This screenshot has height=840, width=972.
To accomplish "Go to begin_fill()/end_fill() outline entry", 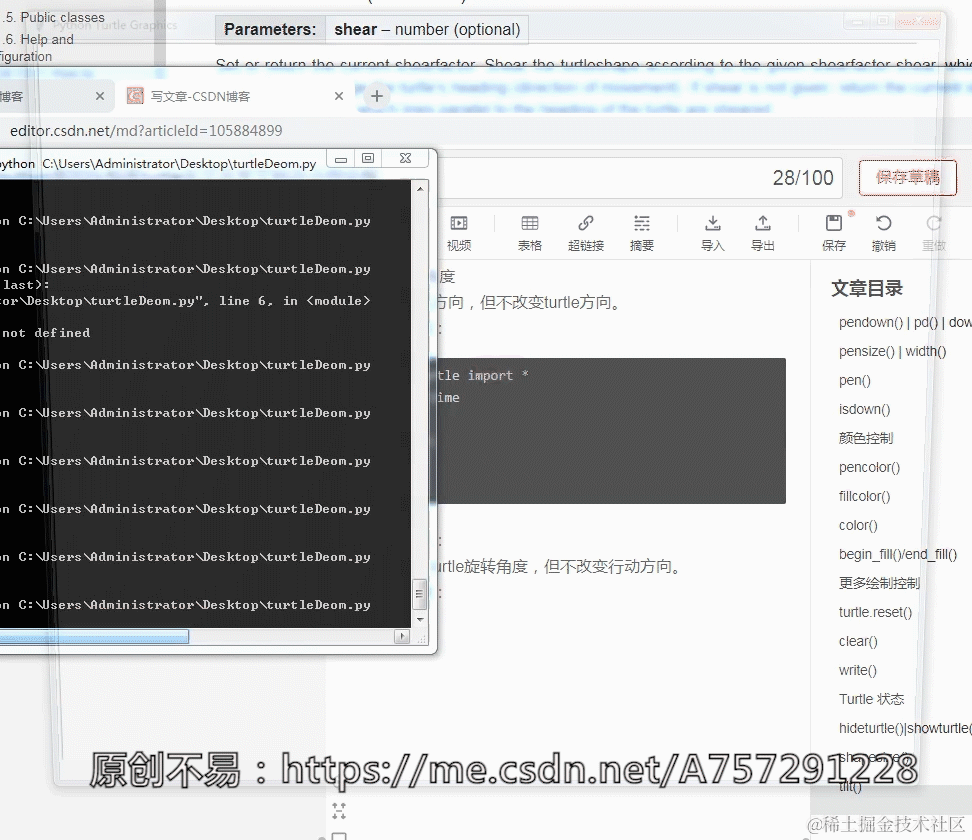I will coord(898,554).
